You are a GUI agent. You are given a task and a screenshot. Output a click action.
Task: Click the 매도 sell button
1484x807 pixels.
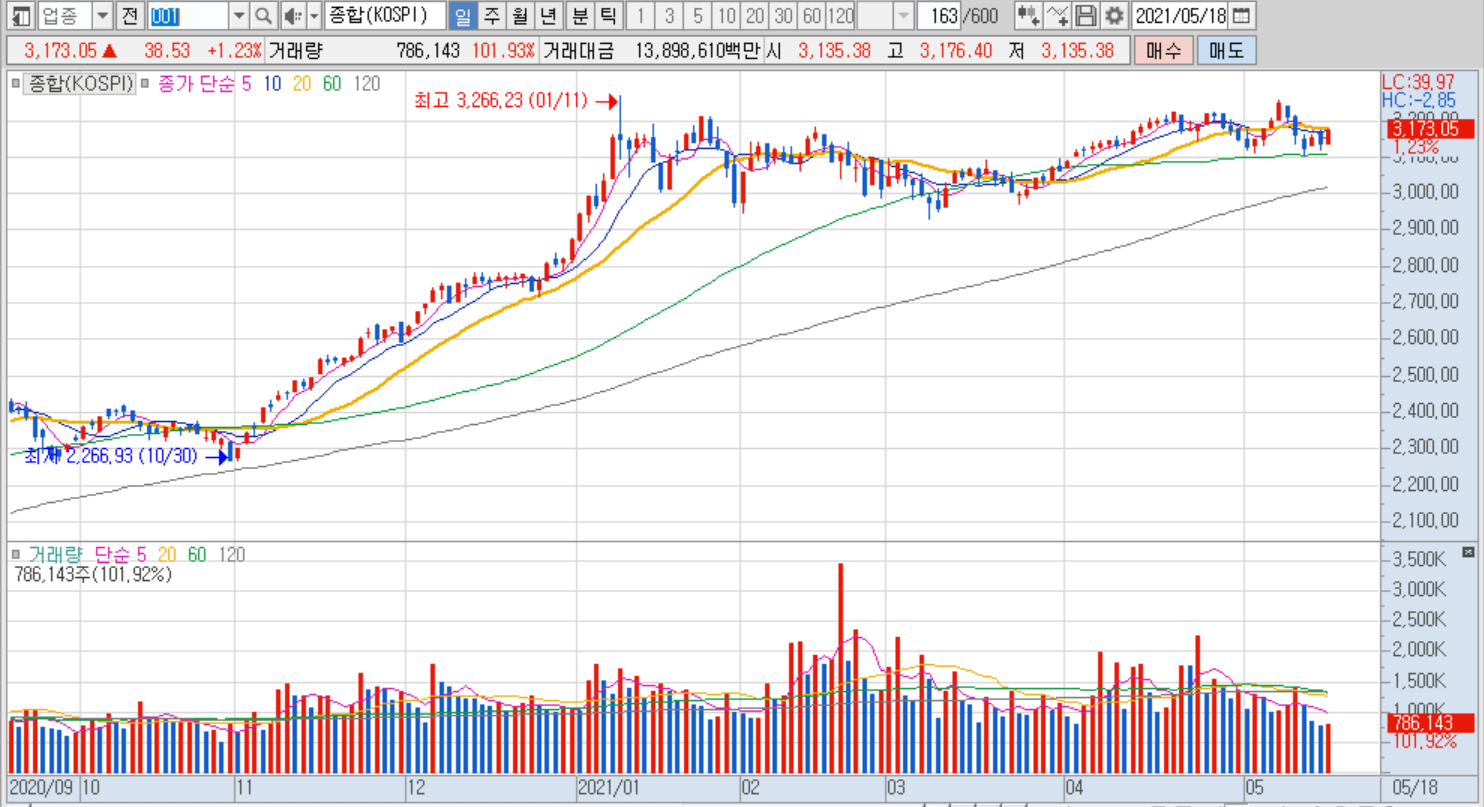[x=1226, y=50]
